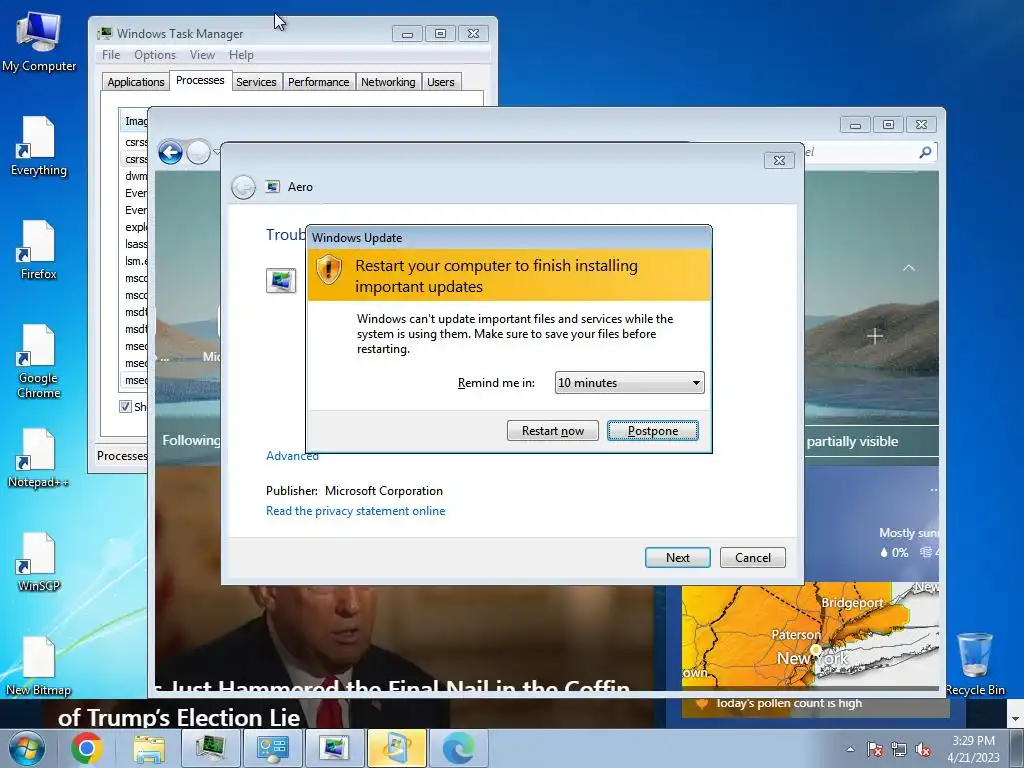
Task: Switch to the Applications tab
Action: tap(136, 82)
